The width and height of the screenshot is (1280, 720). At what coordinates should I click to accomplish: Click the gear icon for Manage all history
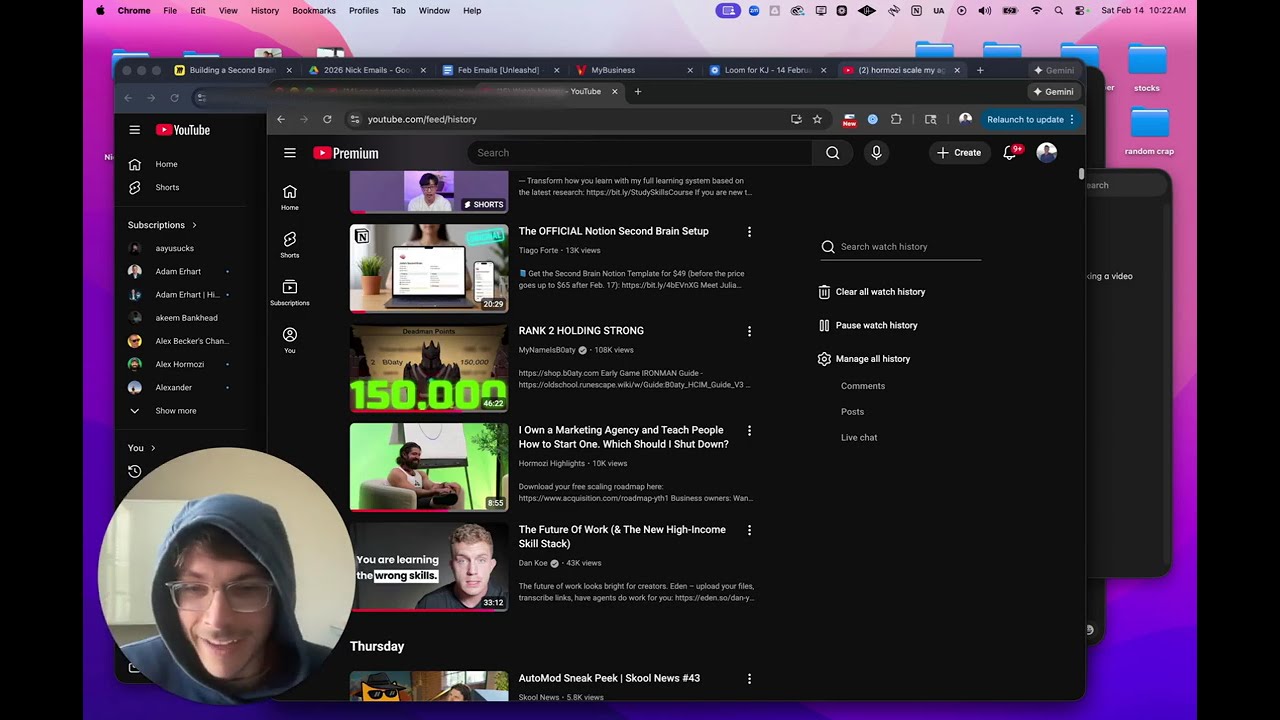tap(824, 359)
